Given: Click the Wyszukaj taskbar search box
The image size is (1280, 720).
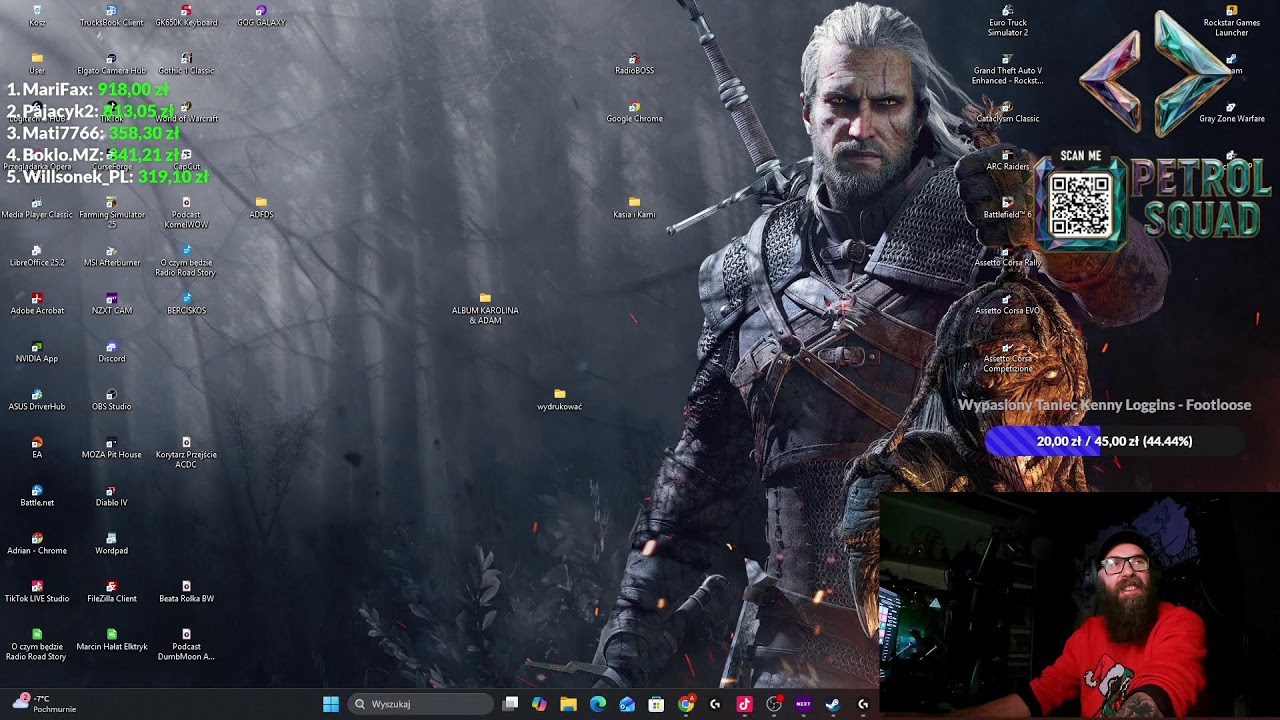Looking at the screenshot, I should point(421,704).
